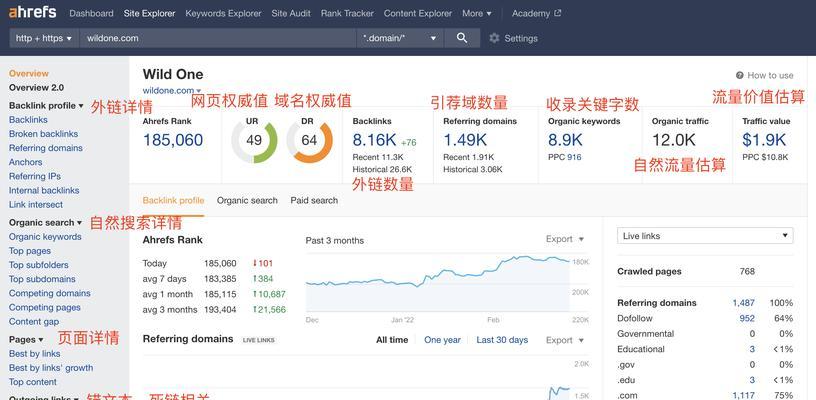Open the Live links dropdown
This screenshot has height=400, width=816.
pos(705,236)
